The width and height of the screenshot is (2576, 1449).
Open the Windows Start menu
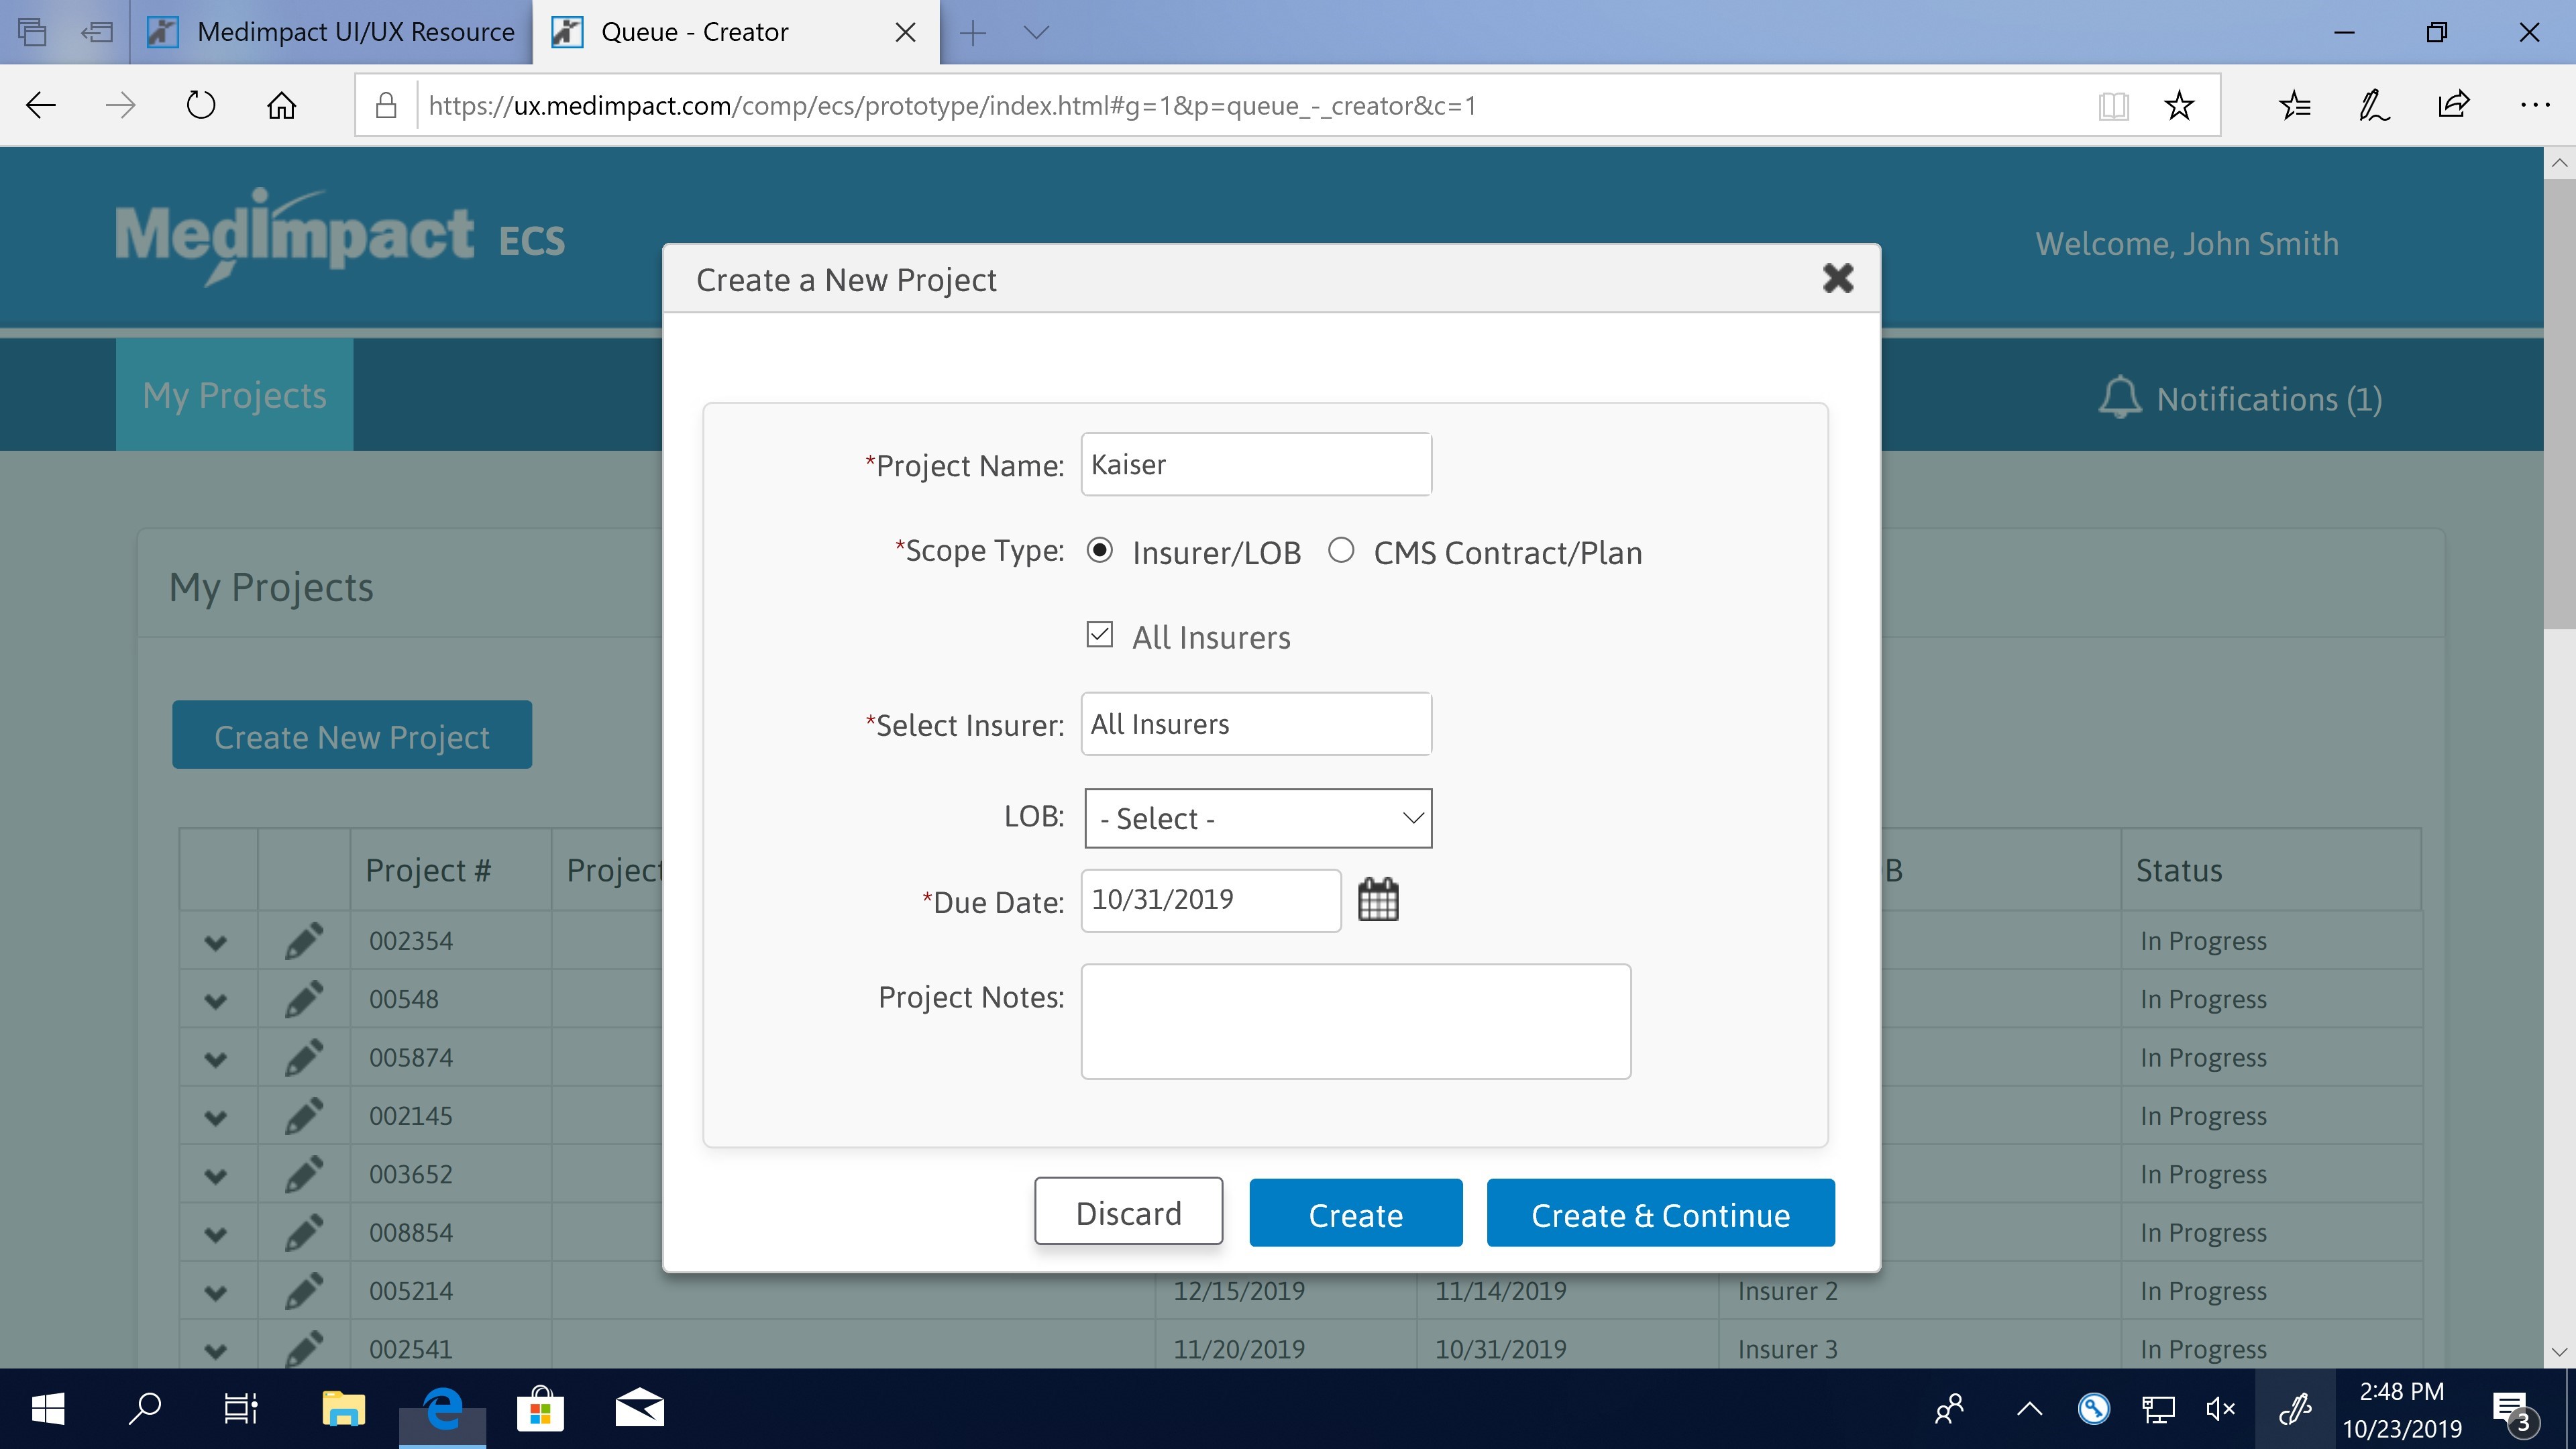[x=48, y=1409]
